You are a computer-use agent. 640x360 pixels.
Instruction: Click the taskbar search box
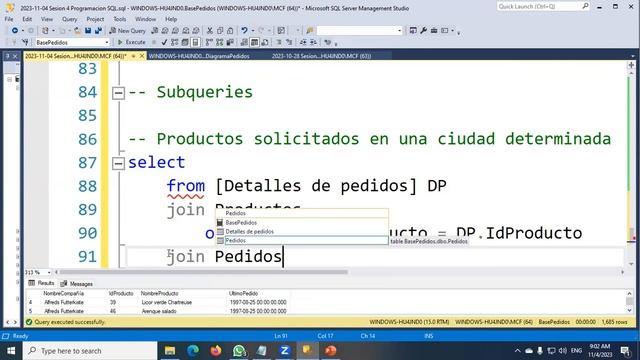90,351
